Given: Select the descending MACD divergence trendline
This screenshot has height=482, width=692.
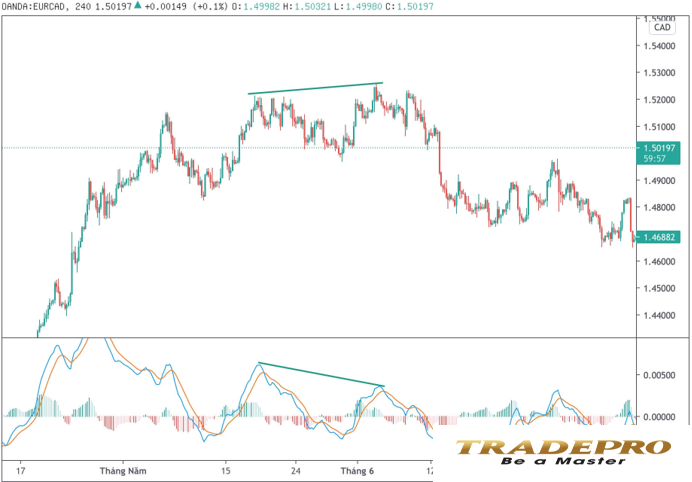Looking at the screenshot, I should click(321, 374).
